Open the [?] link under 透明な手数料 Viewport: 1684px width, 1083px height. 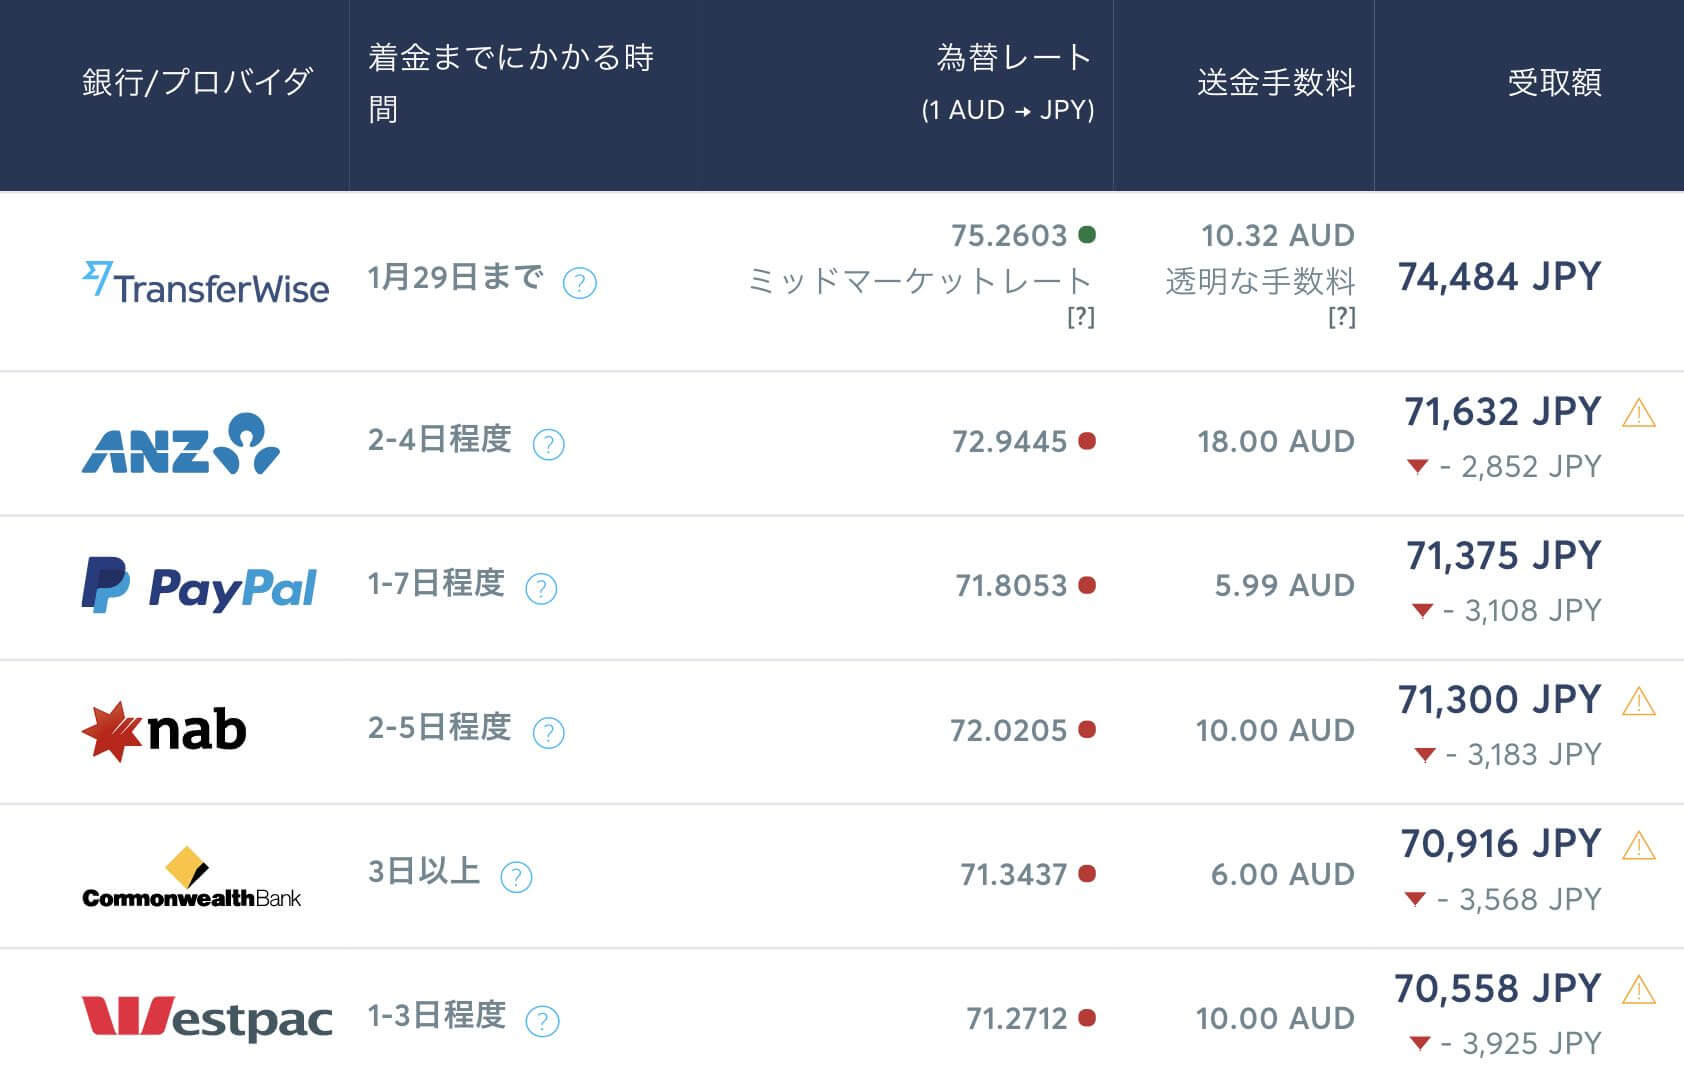click(1341, 317)
